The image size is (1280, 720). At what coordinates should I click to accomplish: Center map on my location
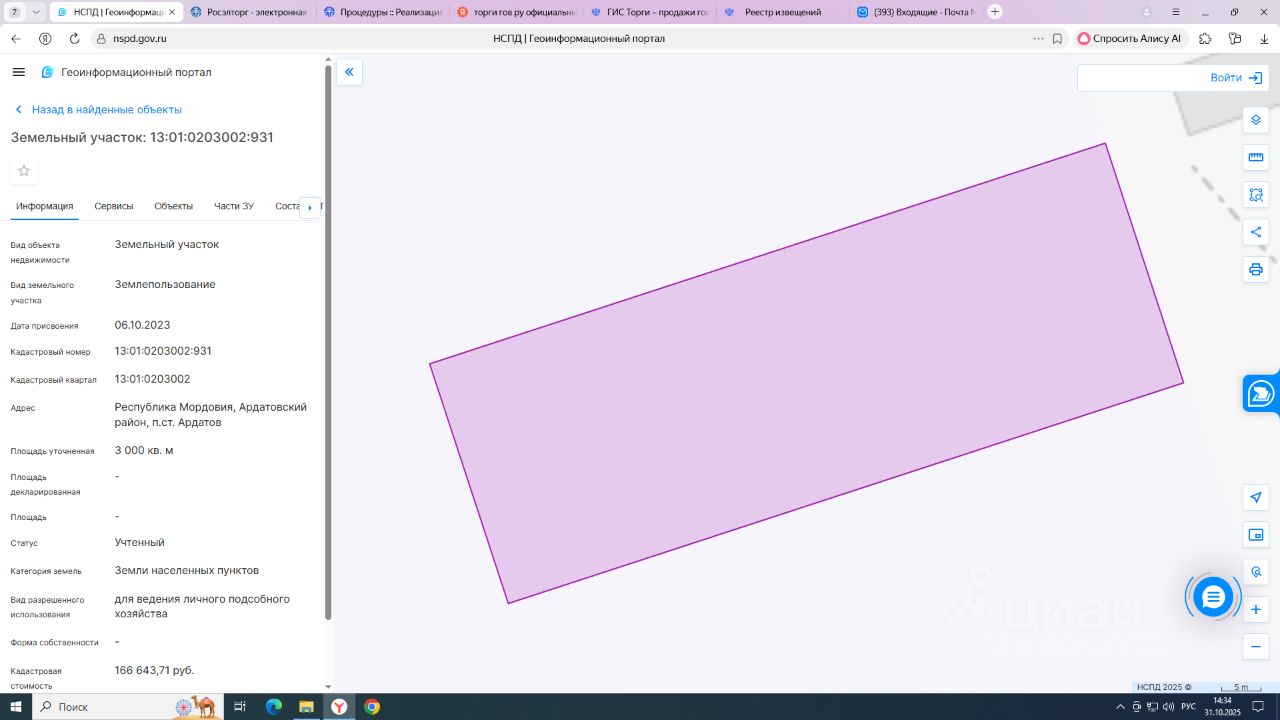tap(1256, 497)
